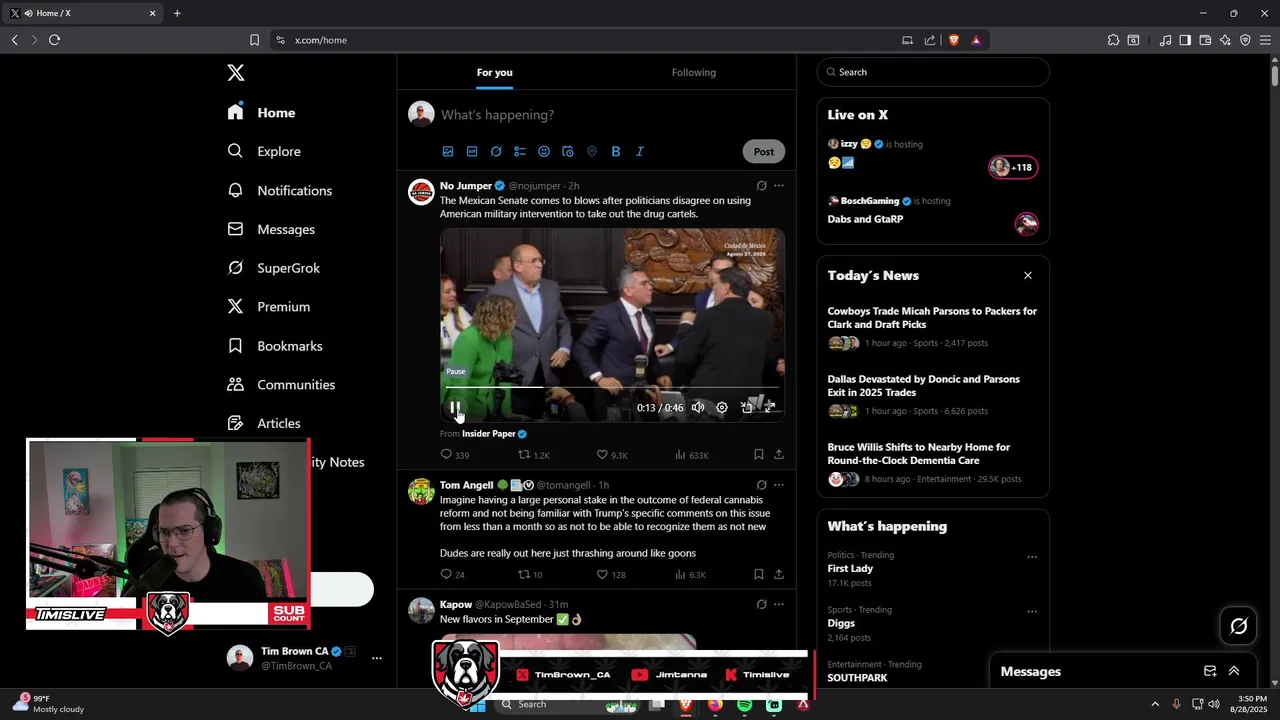Screen dimensions: 1280x720
Task: Compose new message in Messages drawer
Action: 1210,671
